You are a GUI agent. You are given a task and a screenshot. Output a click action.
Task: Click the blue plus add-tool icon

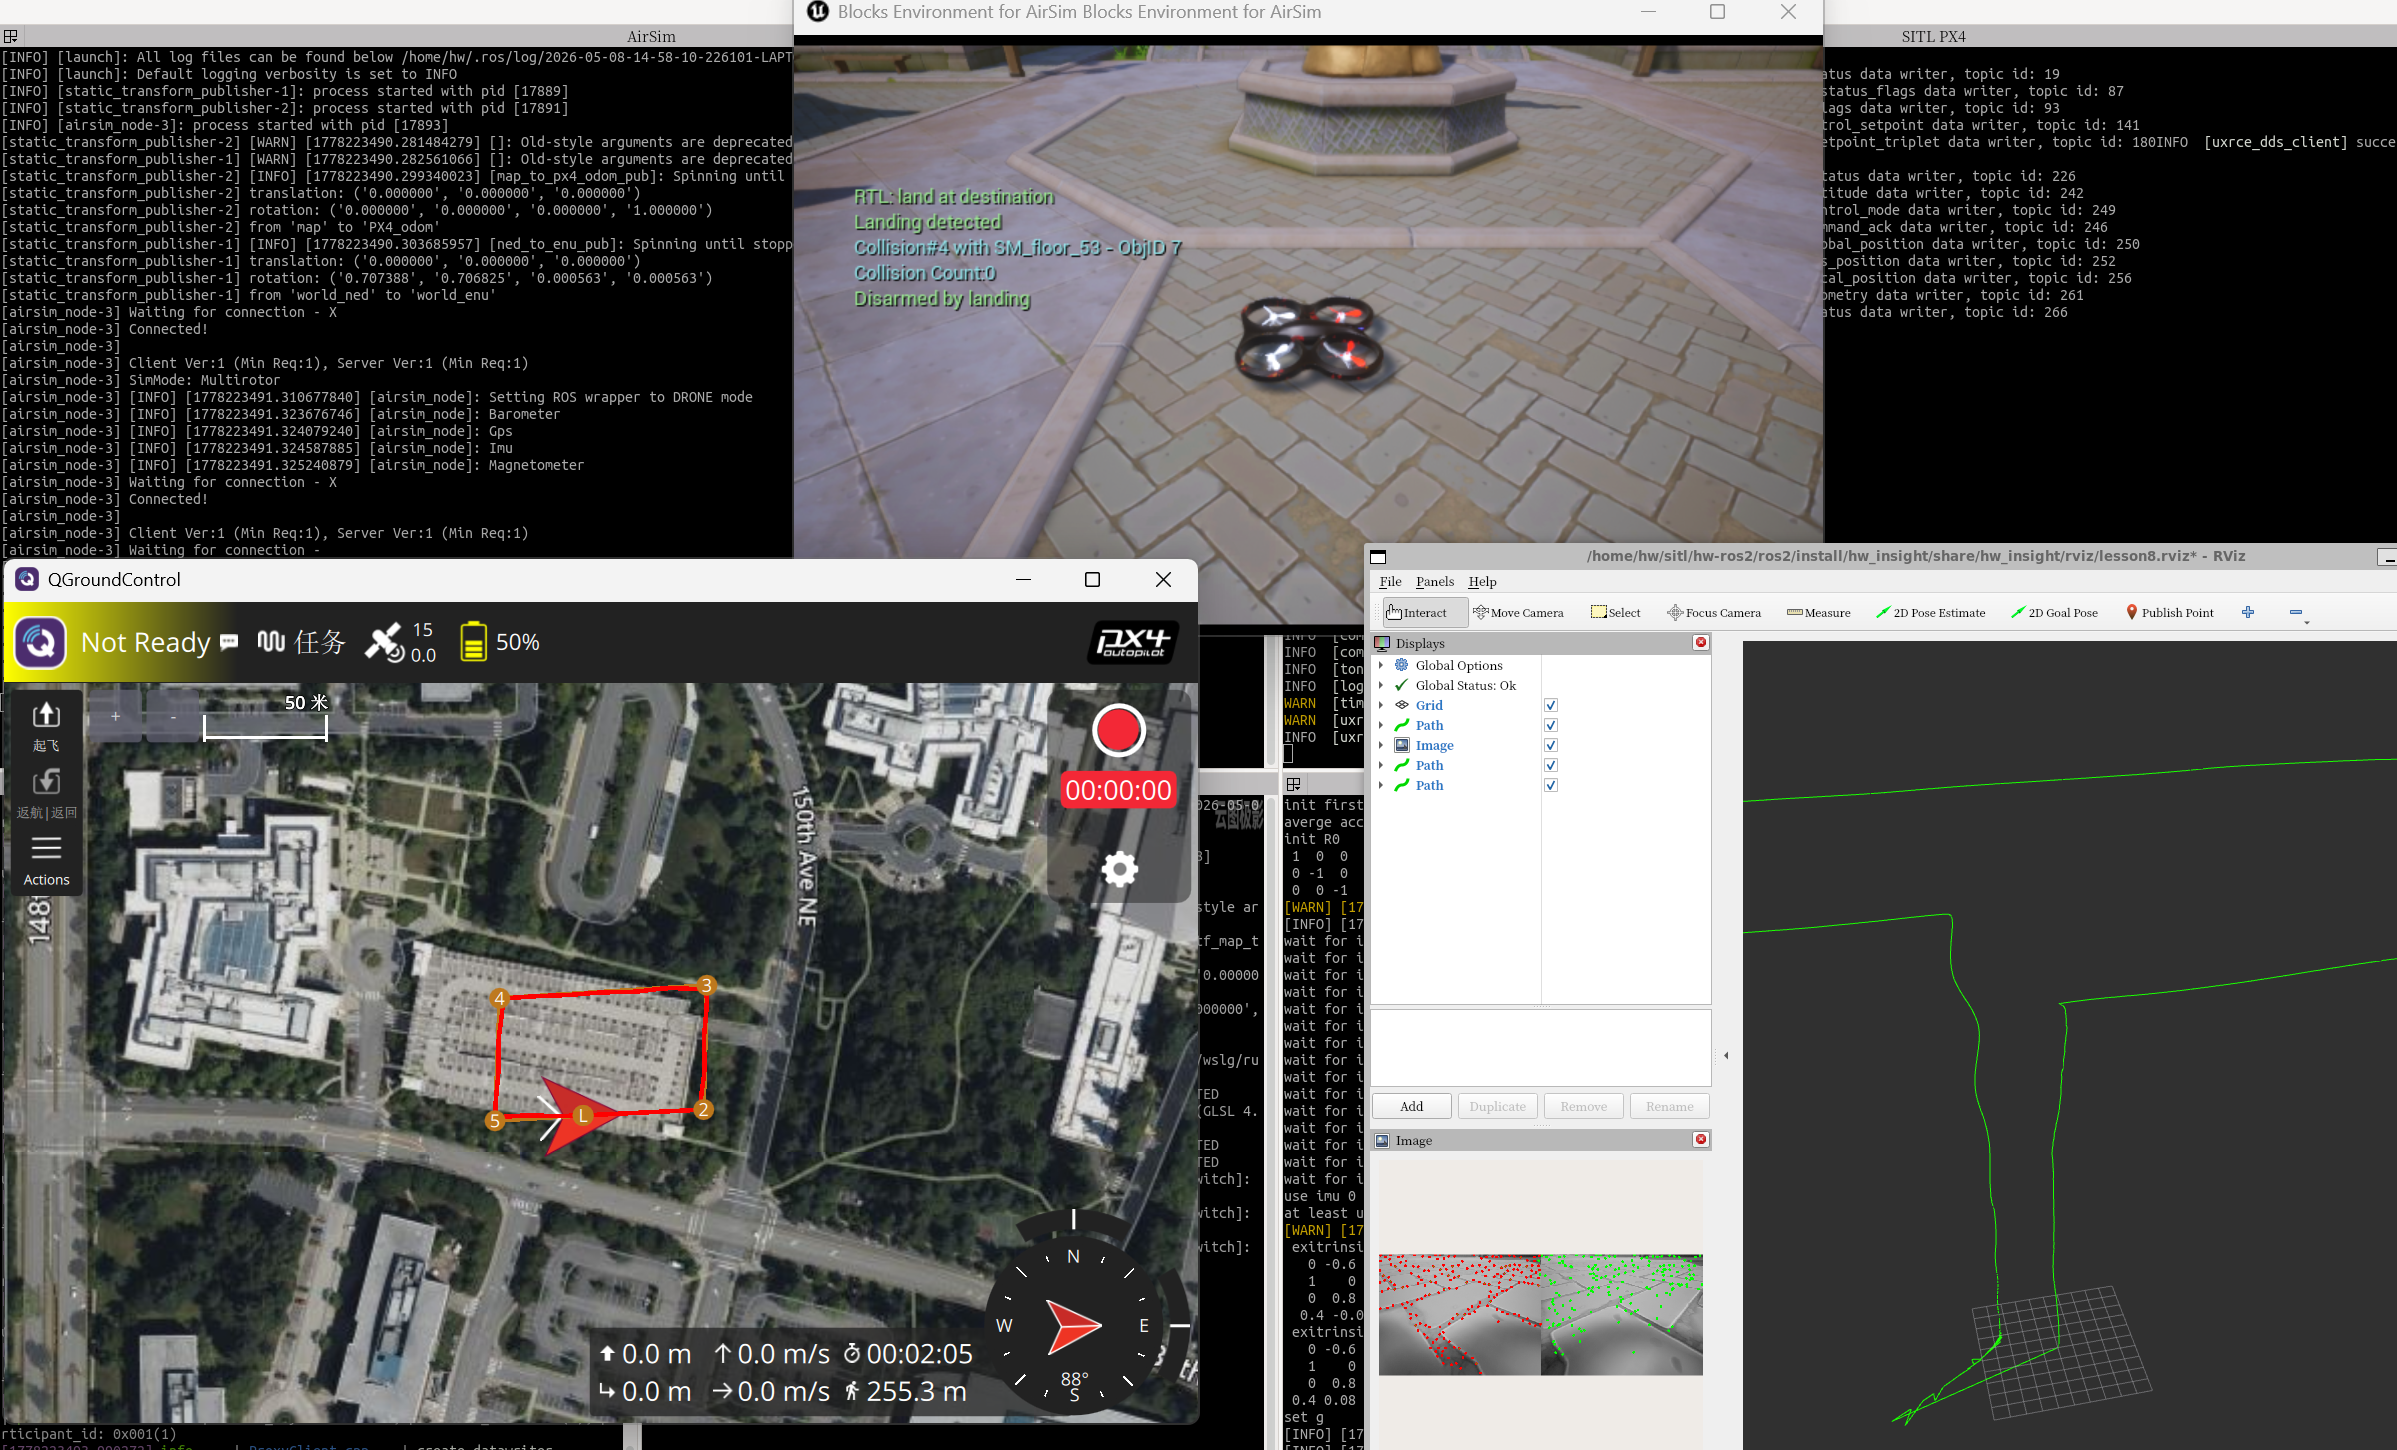[2248, 612]
